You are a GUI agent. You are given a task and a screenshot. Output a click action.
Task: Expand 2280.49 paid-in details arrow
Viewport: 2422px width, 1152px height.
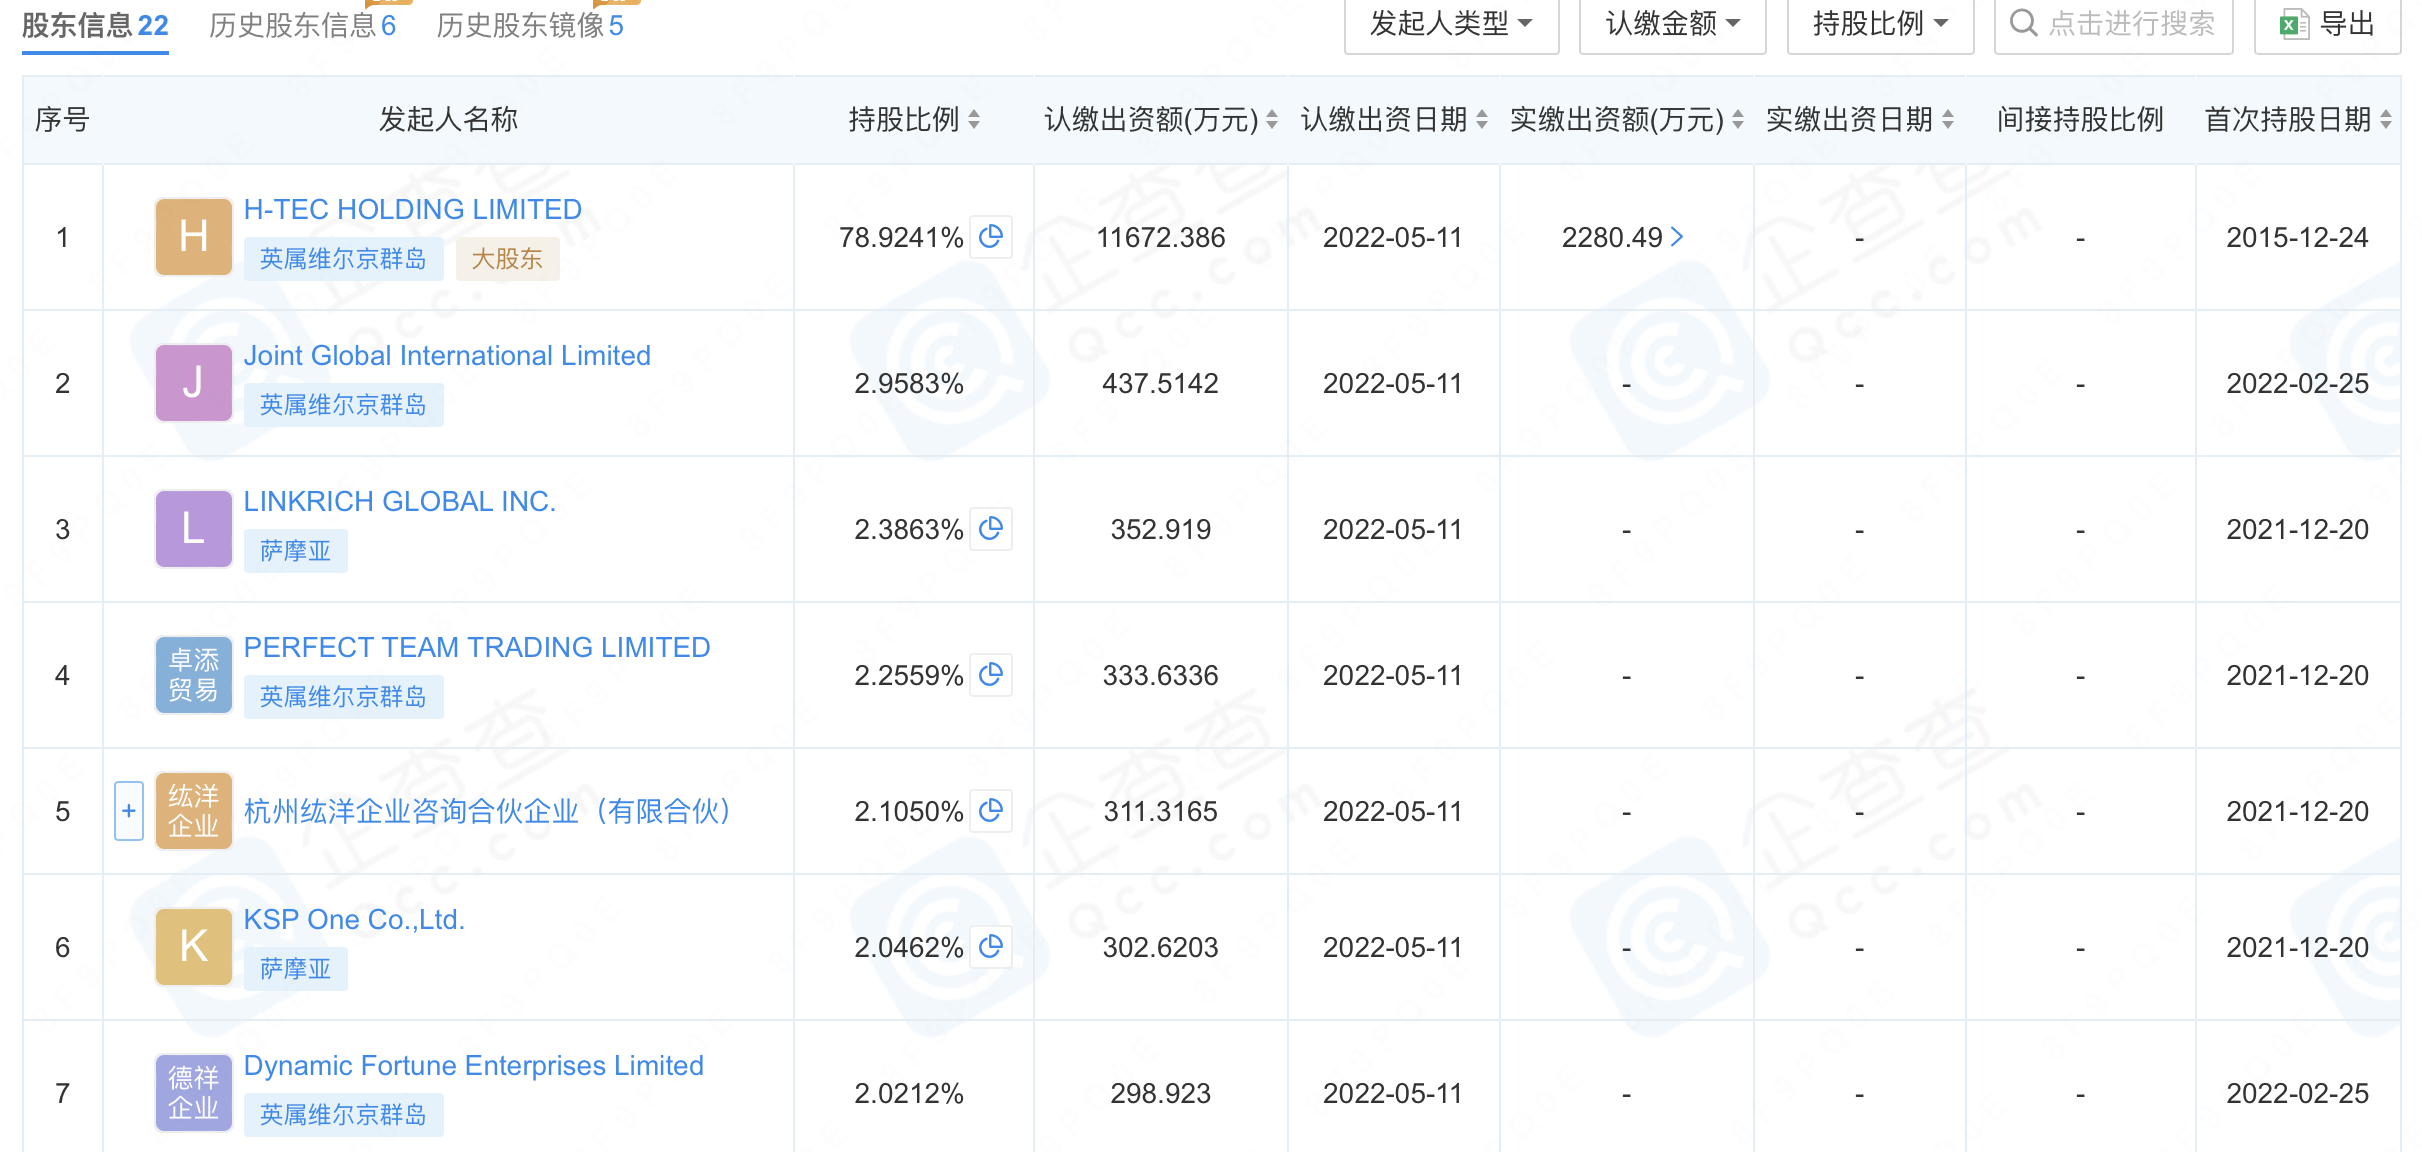pyautogui.click(x=1678, y=237)
